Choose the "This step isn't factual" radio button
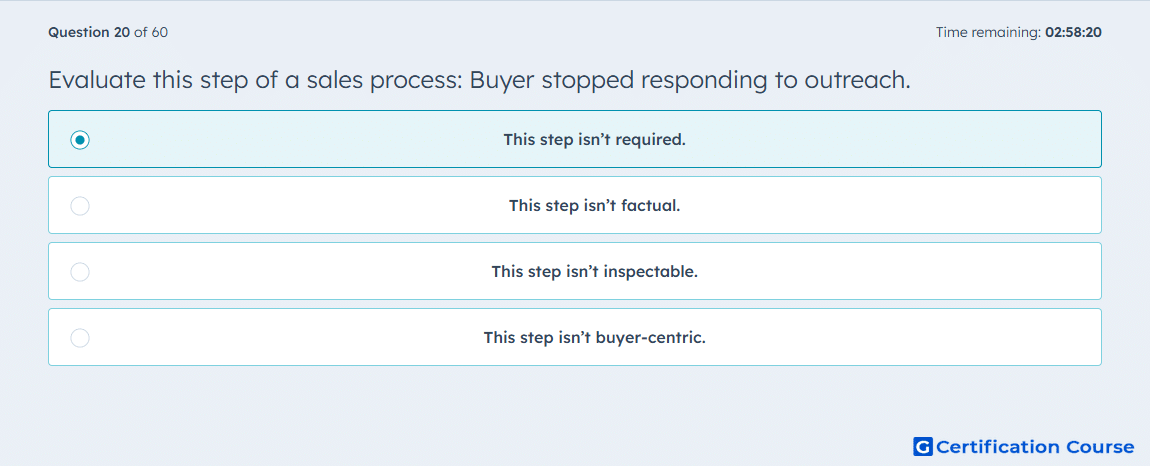 80,205
